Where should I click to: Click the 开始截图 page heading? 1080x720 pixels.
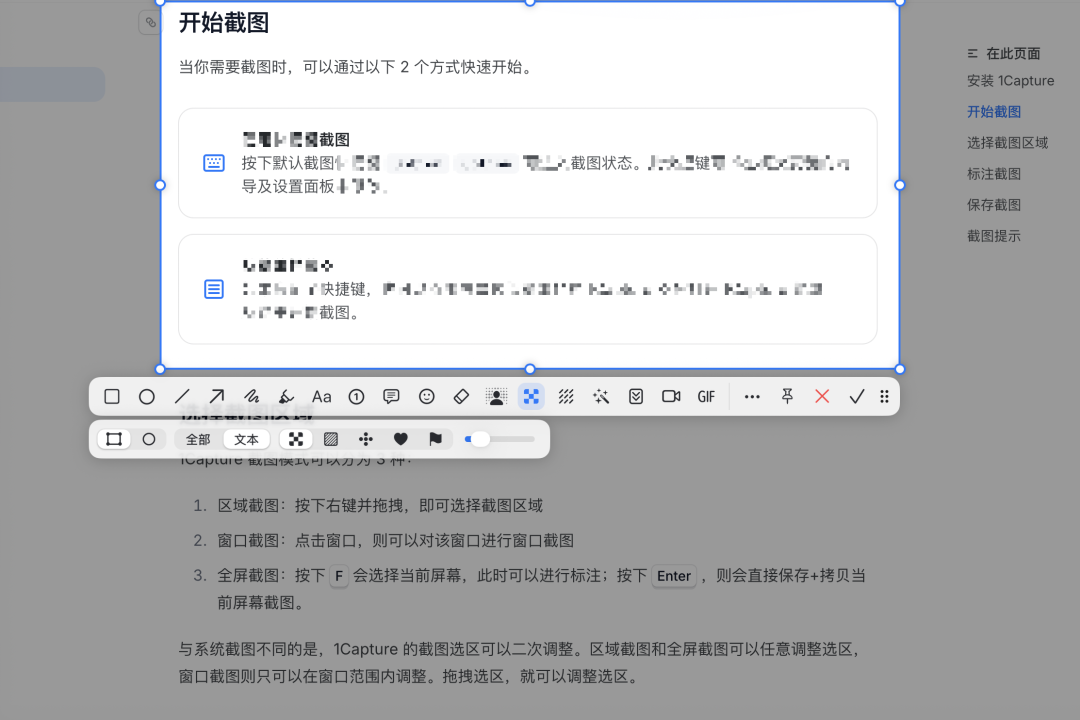224,23
